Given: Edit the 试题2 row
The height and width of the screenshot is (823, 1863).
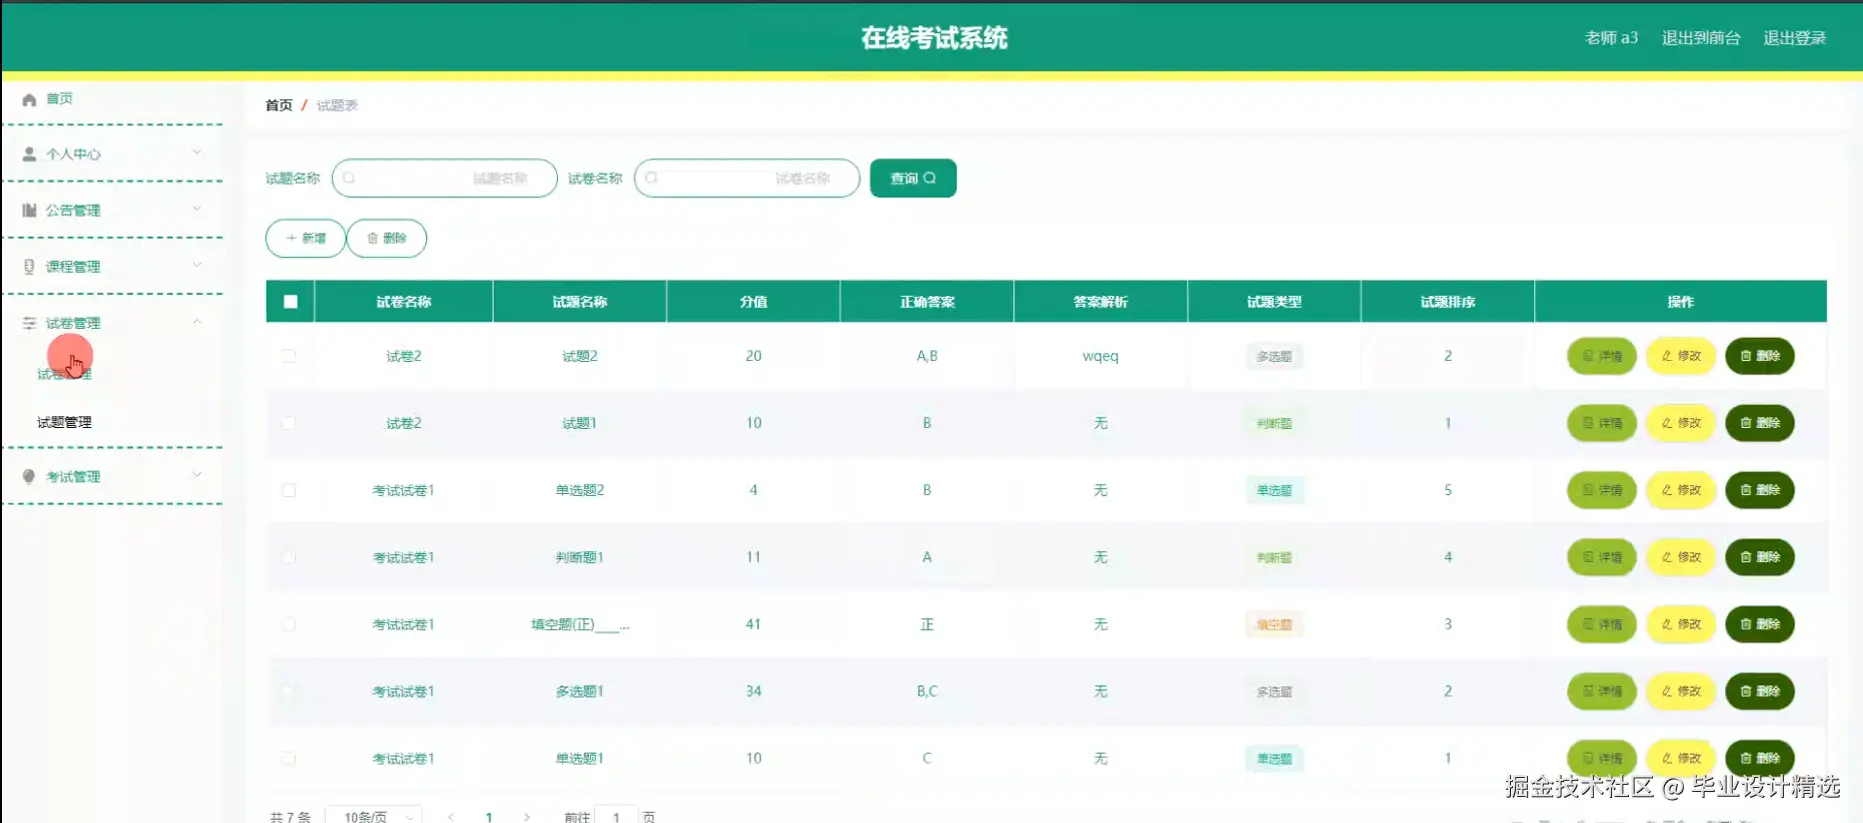Looking at the screenshot, I should 1681,356.
